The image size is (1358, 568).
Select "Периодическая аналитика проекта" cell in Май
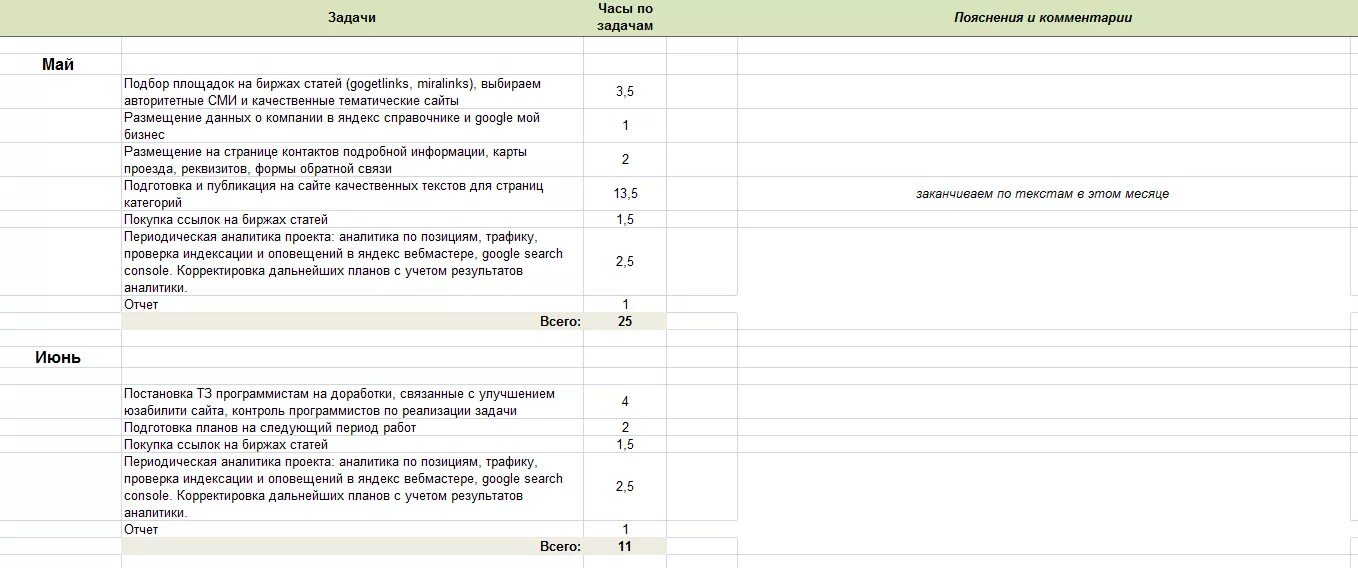[x=352, y=262]
